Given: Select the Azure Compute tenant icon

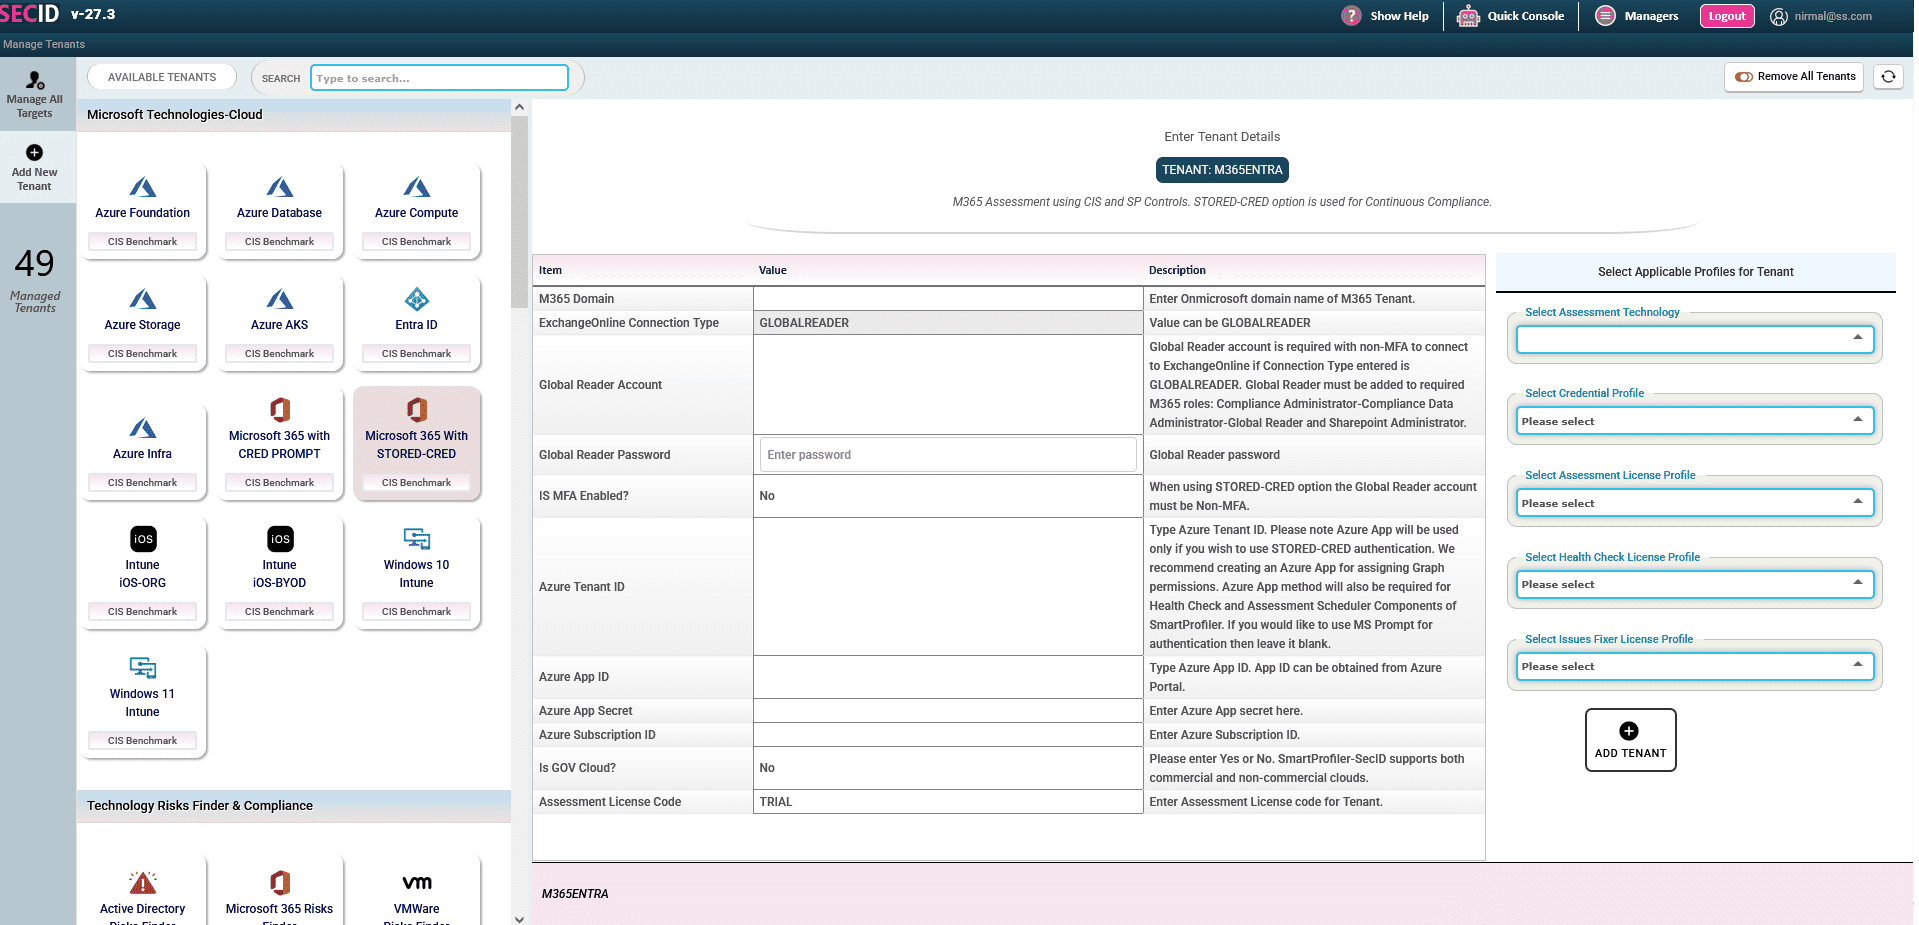Looking at the screenshot, I should [x=417, y=187].
